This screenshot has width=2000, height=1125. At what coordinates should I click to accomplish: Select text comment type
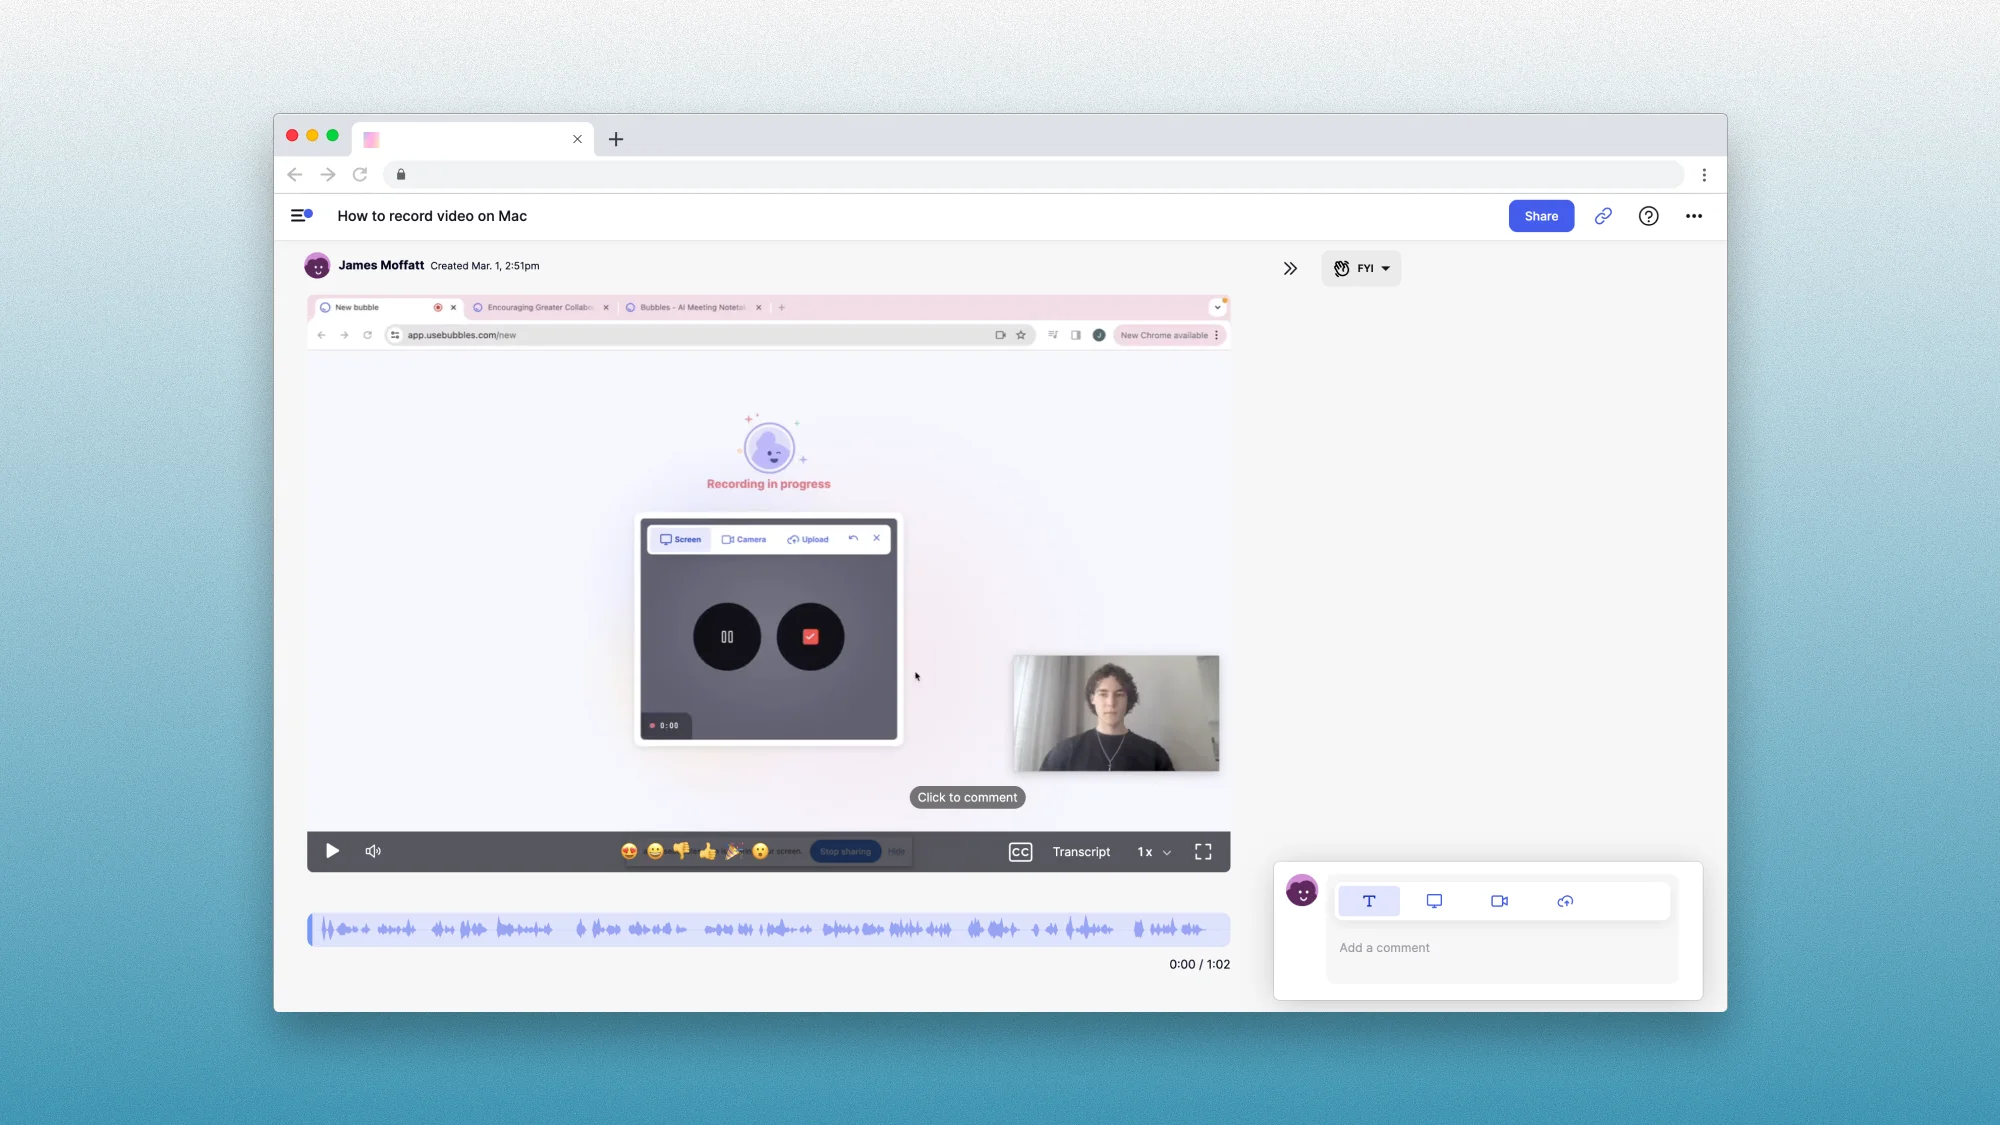pos(1369,901)
